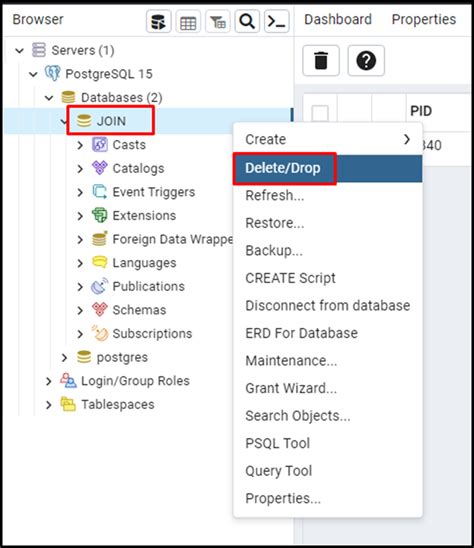Click the View Data table icon

188,22
